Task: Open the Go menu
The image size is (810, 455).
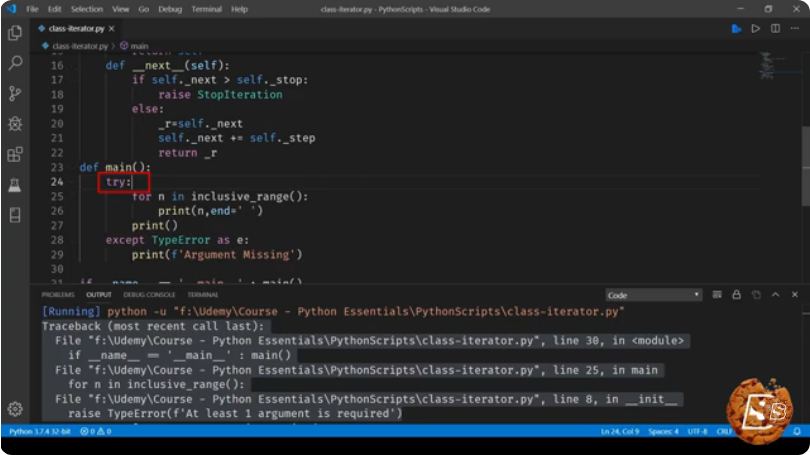Action: pyautogui.click(x=144, y=9)
